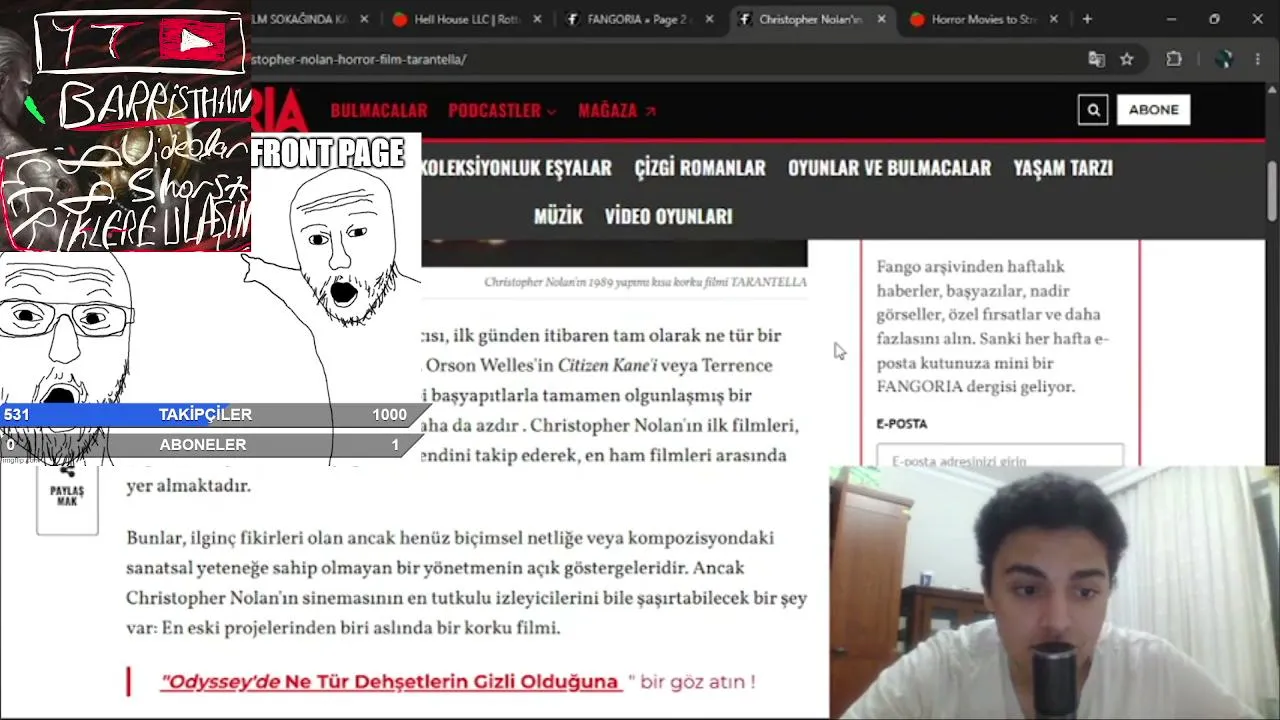The height and width of the screenshot is (720, 1280).
Task: Close the Christopher Nolan'ın tab
Action: (x=881, y=19)
